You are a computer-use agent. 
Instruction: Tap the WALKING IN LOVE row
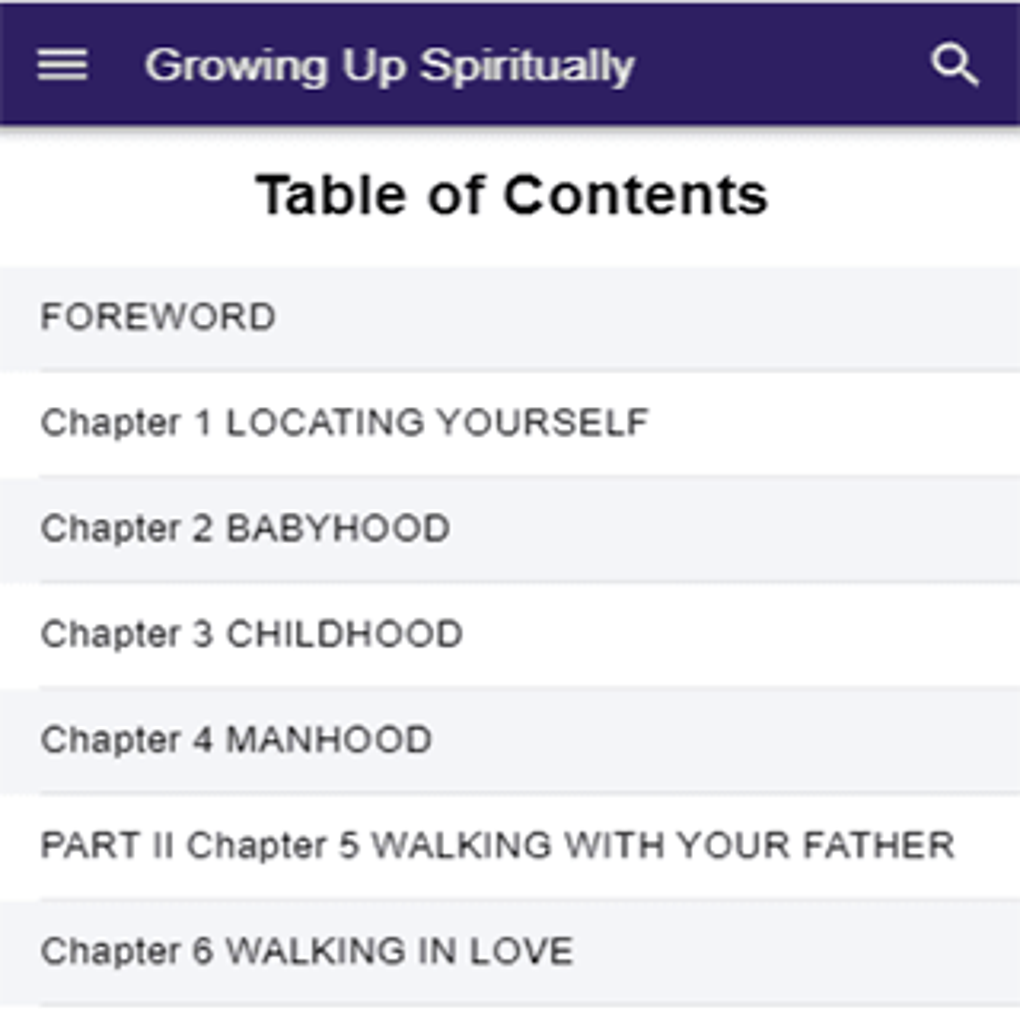coord(510,952)
